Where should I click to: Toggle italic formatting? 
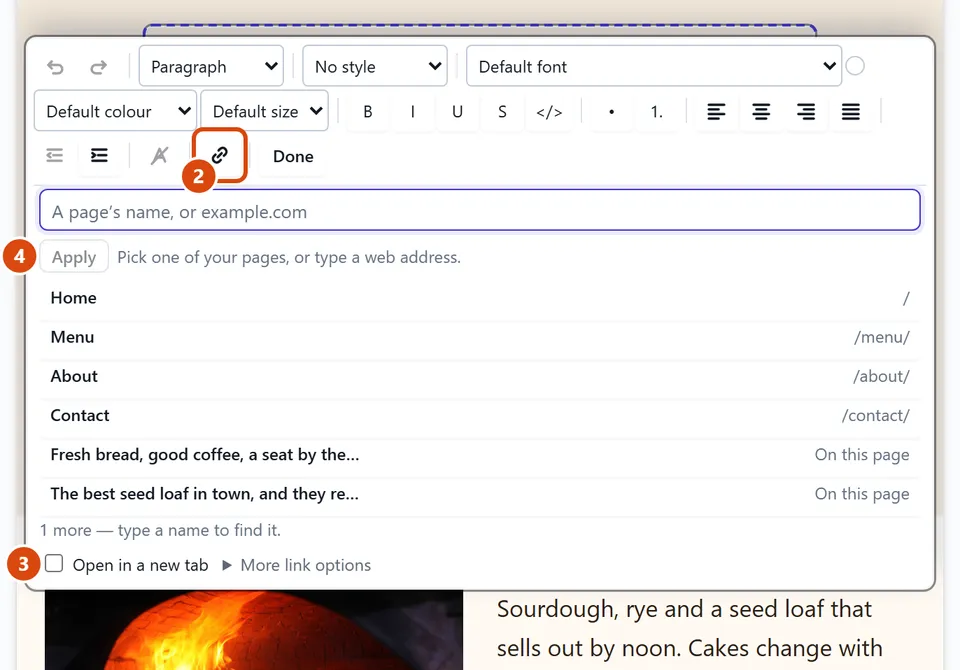(413, 111)
